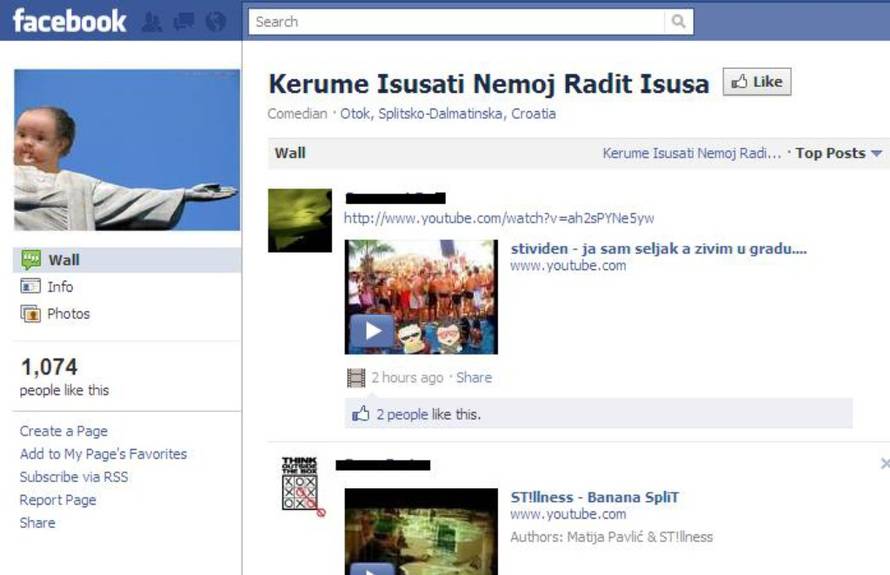The width and height of the screenshot is (890, 575).
Task: Click the page title Kerume Isusati Nemoj Radit Isusa
Action: (x=489, y=83)
